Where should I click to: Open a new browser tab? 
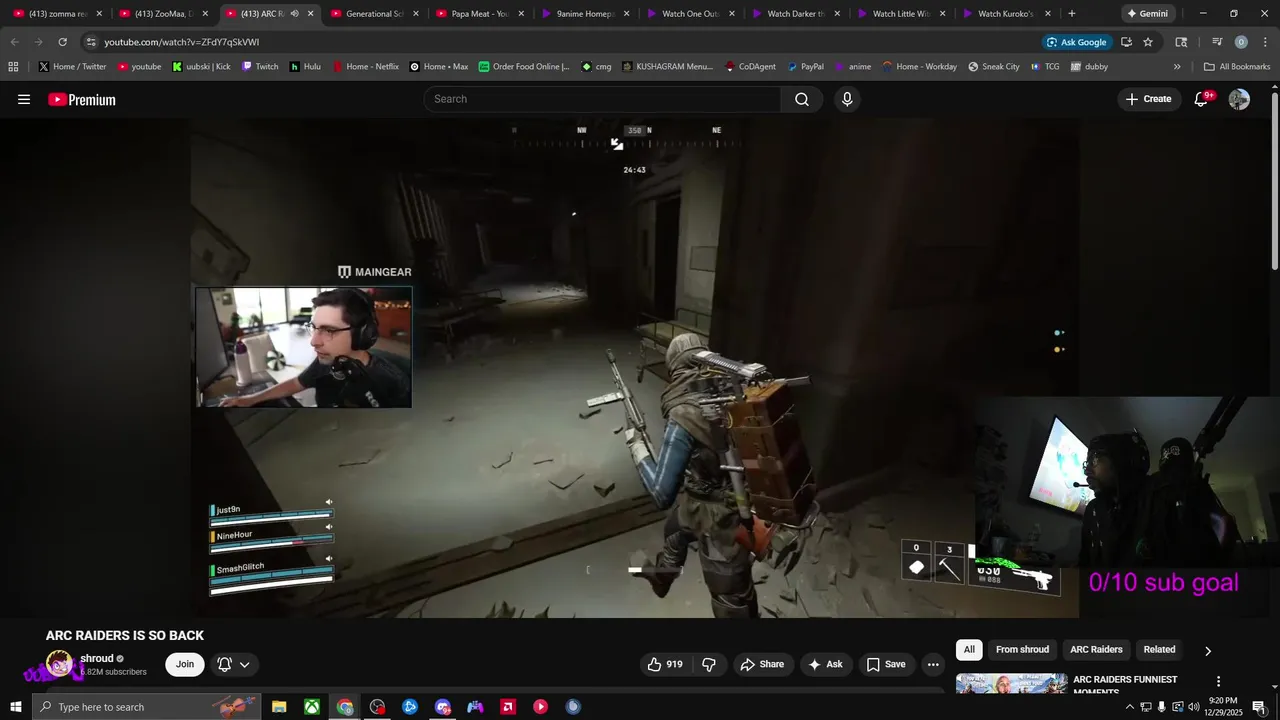[x=1072, y=14]
